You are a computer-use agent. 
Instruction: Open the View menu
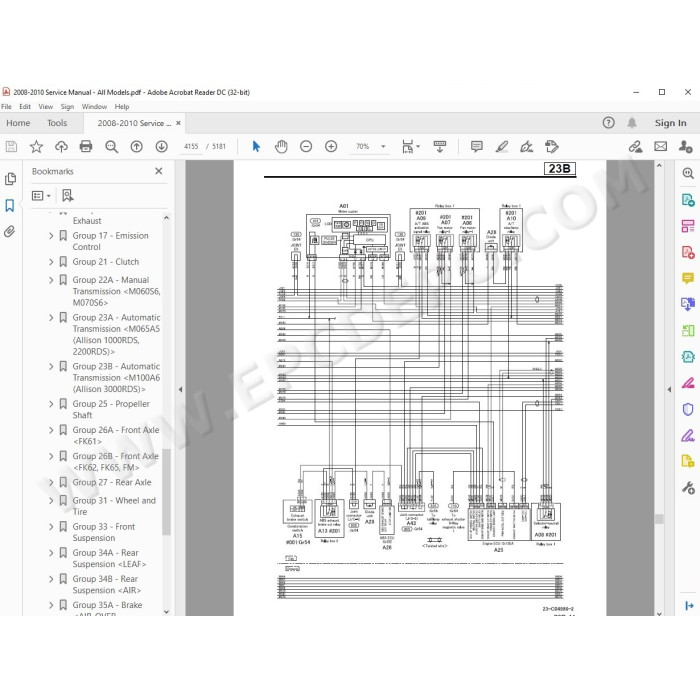coord(46,107)
